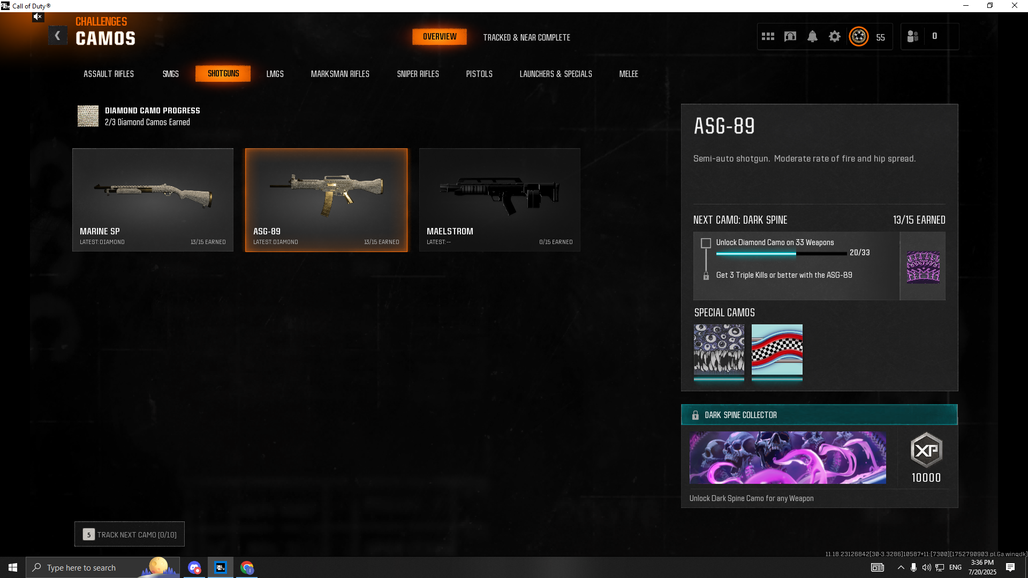Select the Marine SP weapon card
Screen dimensions: 1028x578
(x=153, y=200)
